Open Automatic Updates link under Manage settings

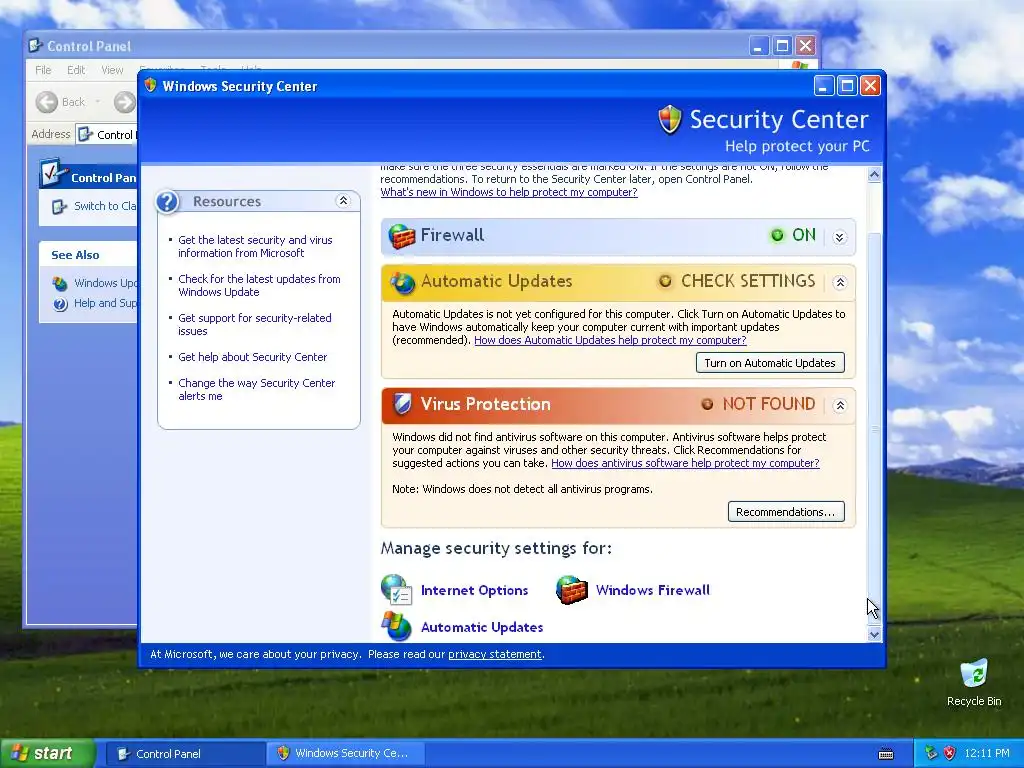tap(482, 627)
